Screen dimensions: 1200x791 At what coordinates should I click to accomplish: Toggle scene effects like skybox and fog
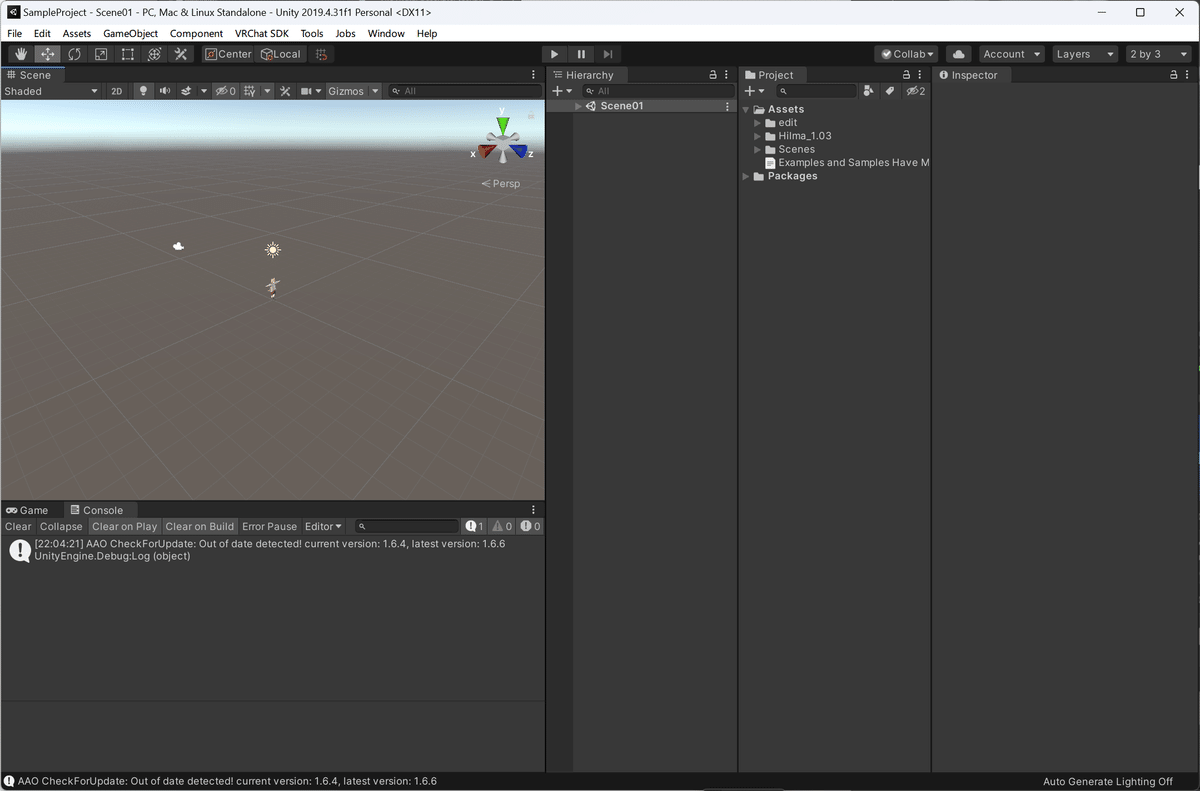tap(187, 91)
